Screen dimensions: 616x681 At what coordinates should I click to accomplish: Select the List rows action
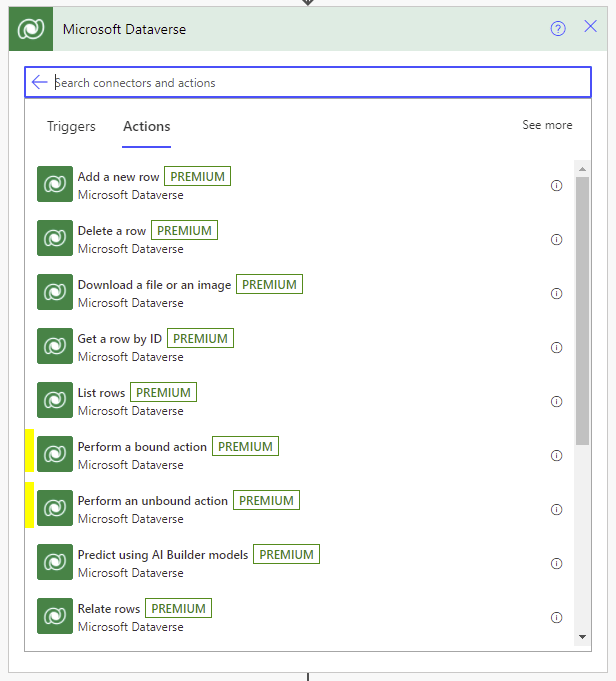click(300, 400)
